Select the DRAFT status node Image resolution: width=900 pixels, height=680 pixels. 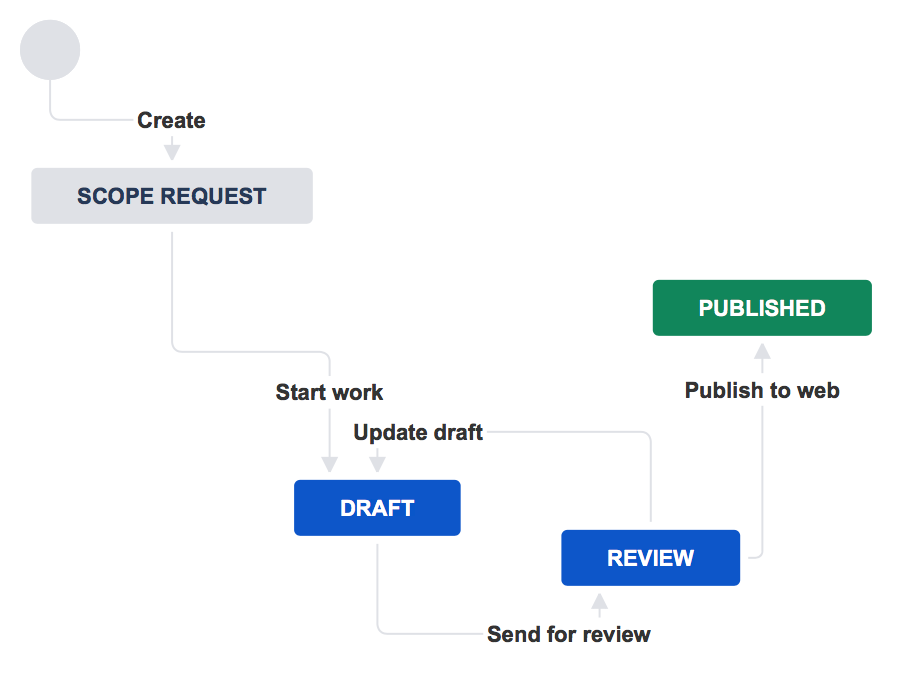tap(377, 507)
